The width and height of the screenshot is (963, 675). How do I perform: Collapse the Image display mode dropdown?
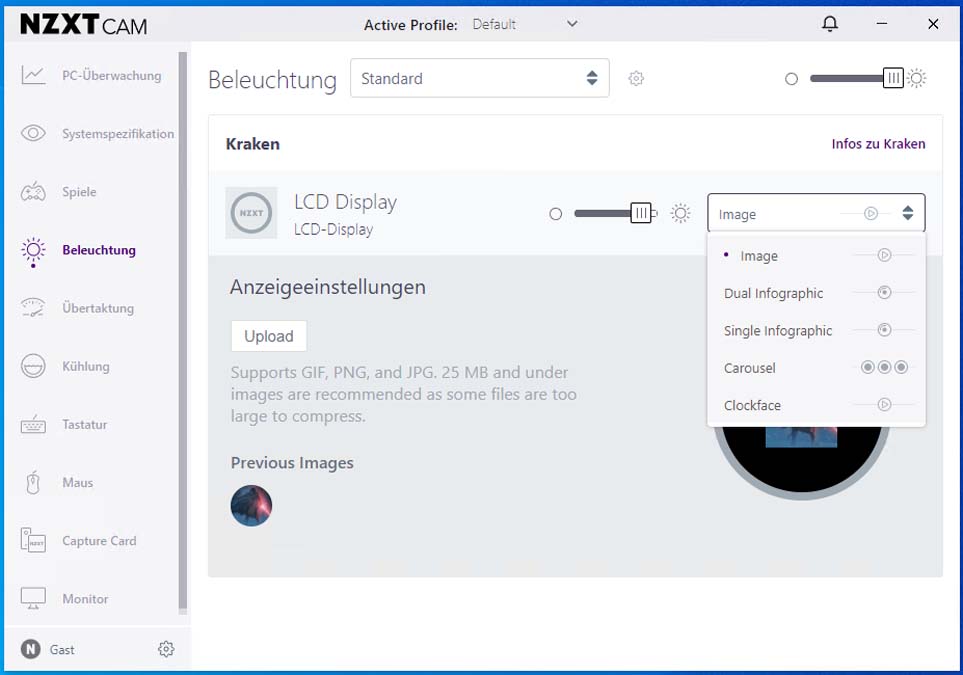point(816,213)
